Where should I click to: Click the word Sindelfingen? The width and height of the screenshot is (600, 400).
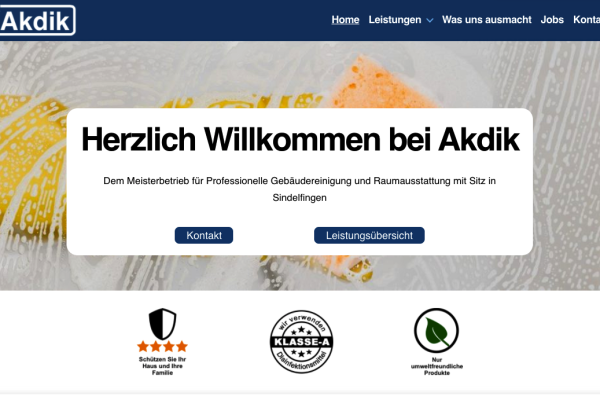(300, 198)
